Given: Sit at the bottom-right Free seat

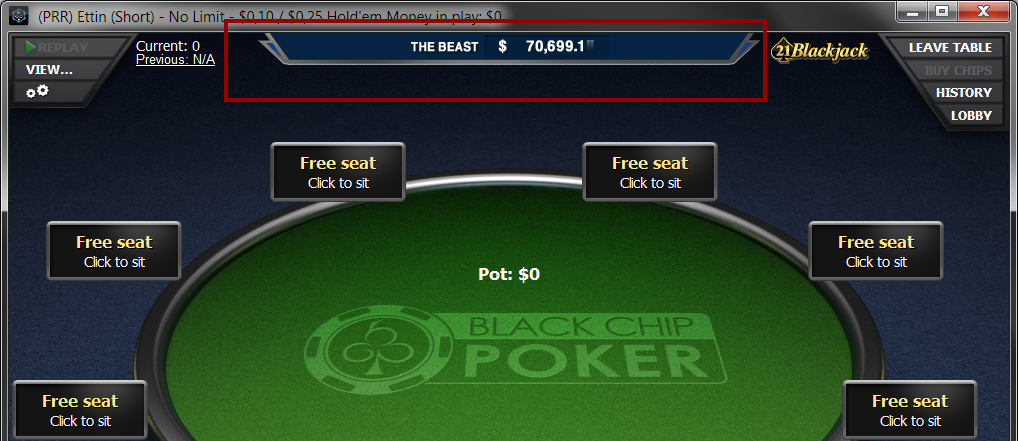Looking at the screenshot, I should pyautogui.click(x=910, y=409).
